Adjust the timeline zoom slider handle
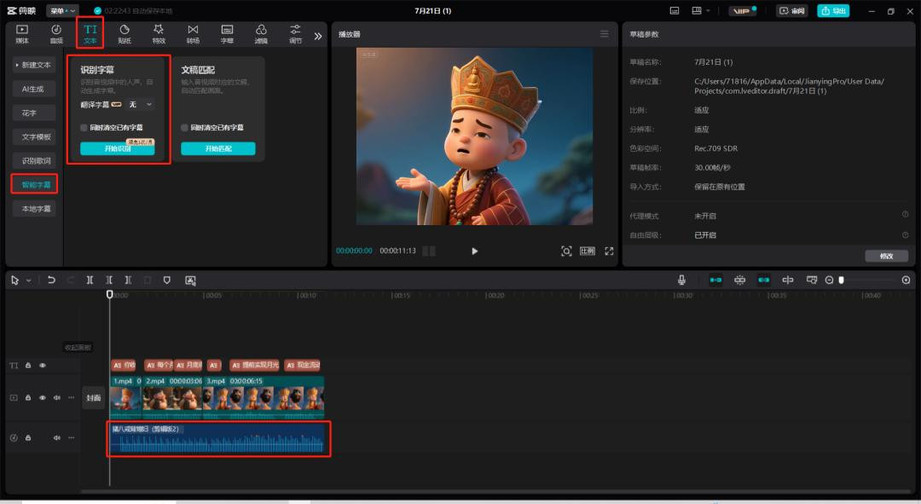921x504 pixels. [x=841, y=280]
